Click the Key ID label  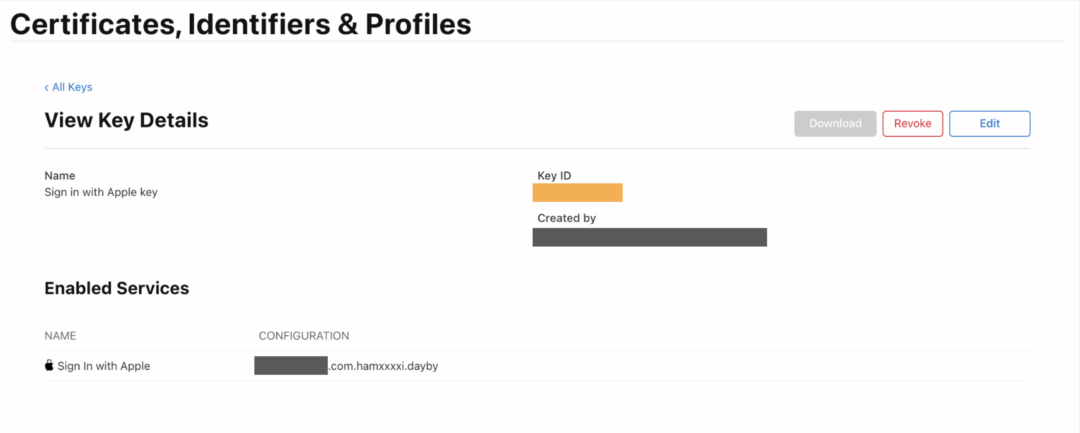(554, 176)
